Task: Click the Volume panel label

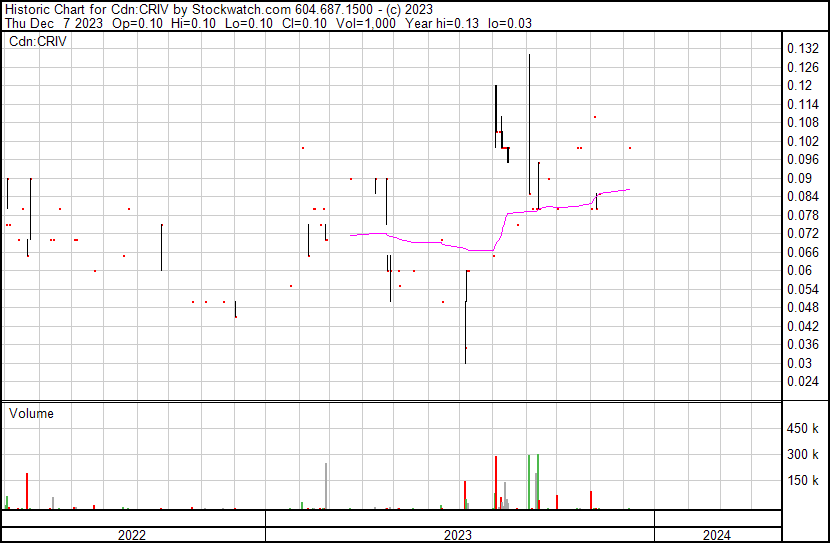Action: (x=31, y=413)
